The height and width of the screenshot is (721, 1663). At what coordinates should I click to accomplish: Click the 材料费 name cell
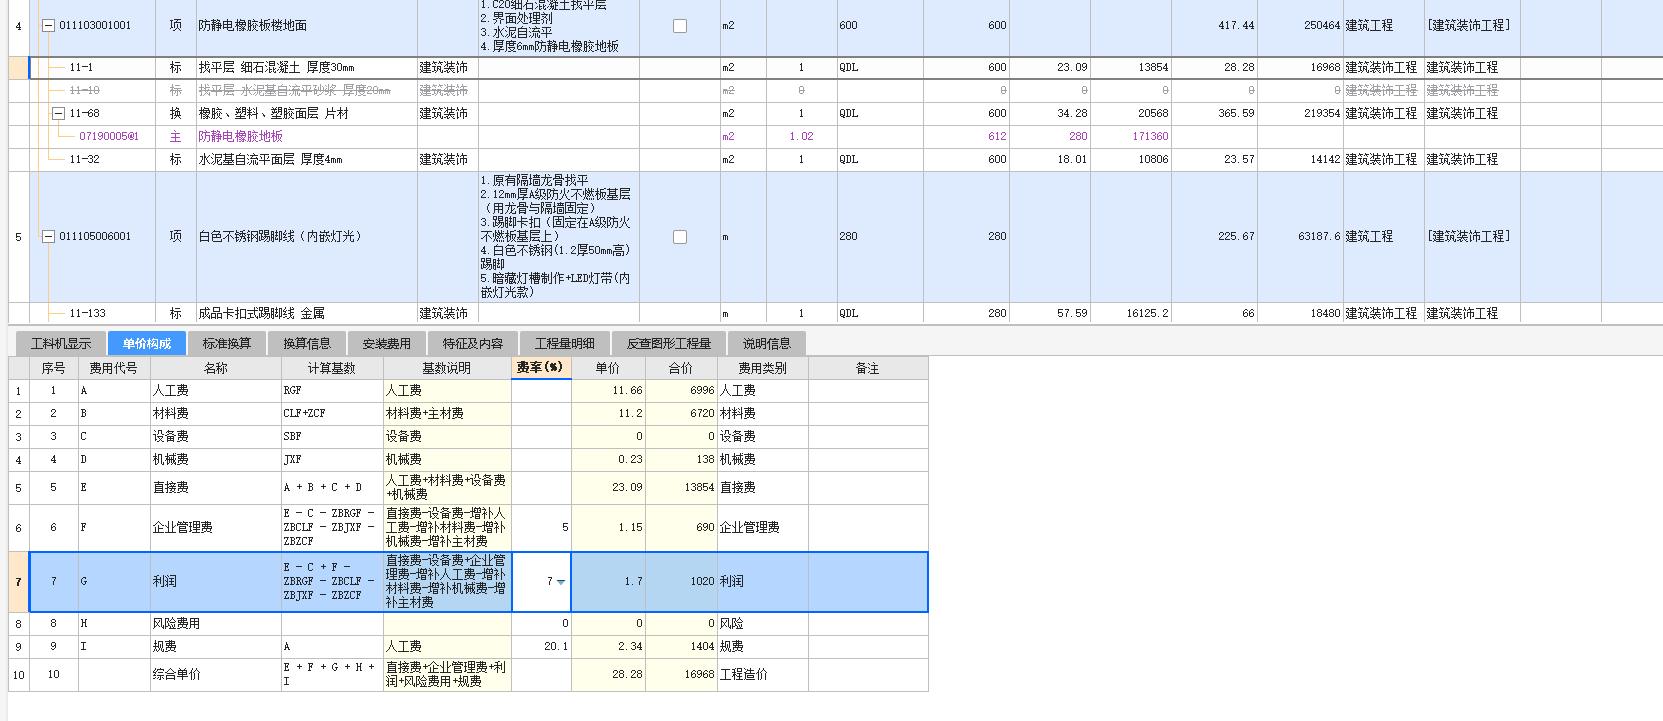(216, 413)
